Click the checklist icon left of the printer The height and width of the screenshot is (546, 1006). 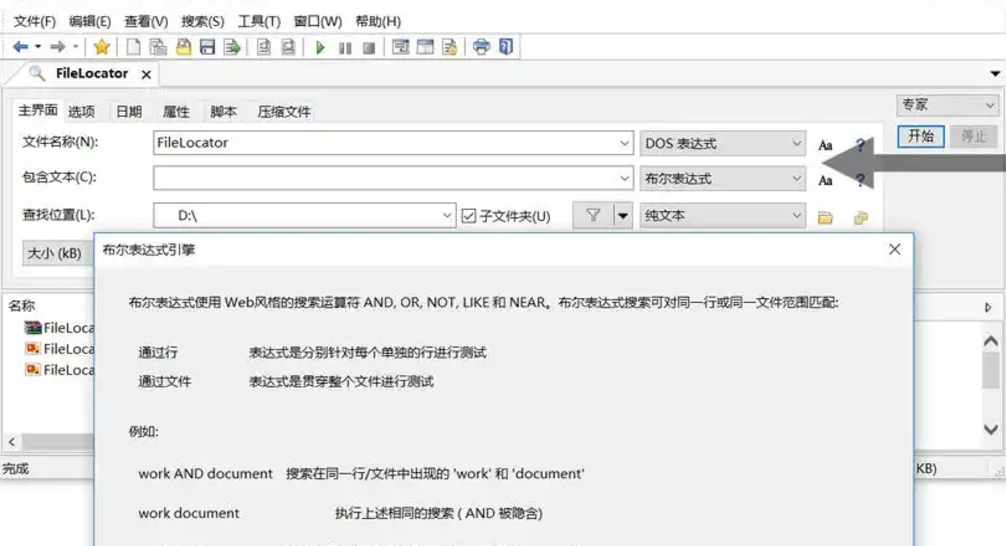(x=450, y=47)
